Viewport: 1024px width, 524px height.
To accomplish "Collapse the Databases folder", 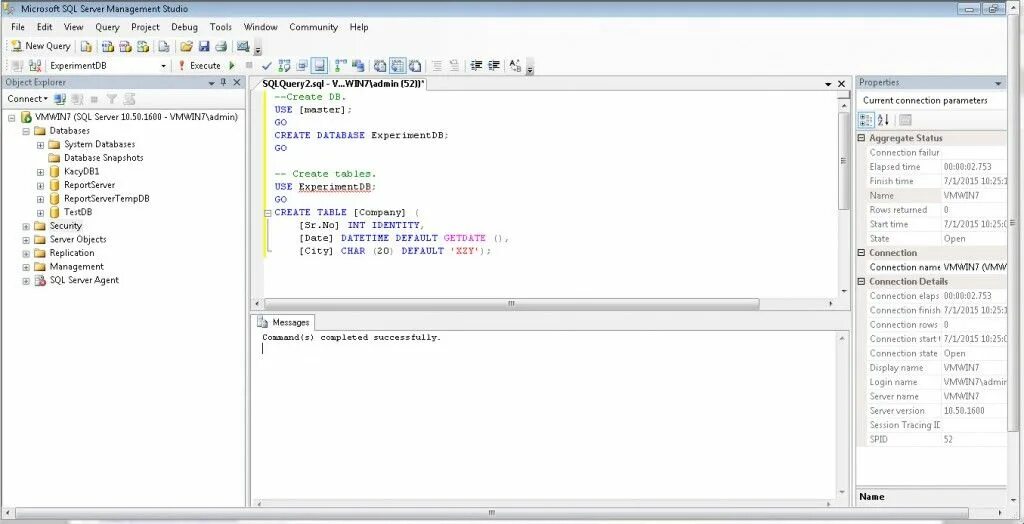I will (26, 131).
